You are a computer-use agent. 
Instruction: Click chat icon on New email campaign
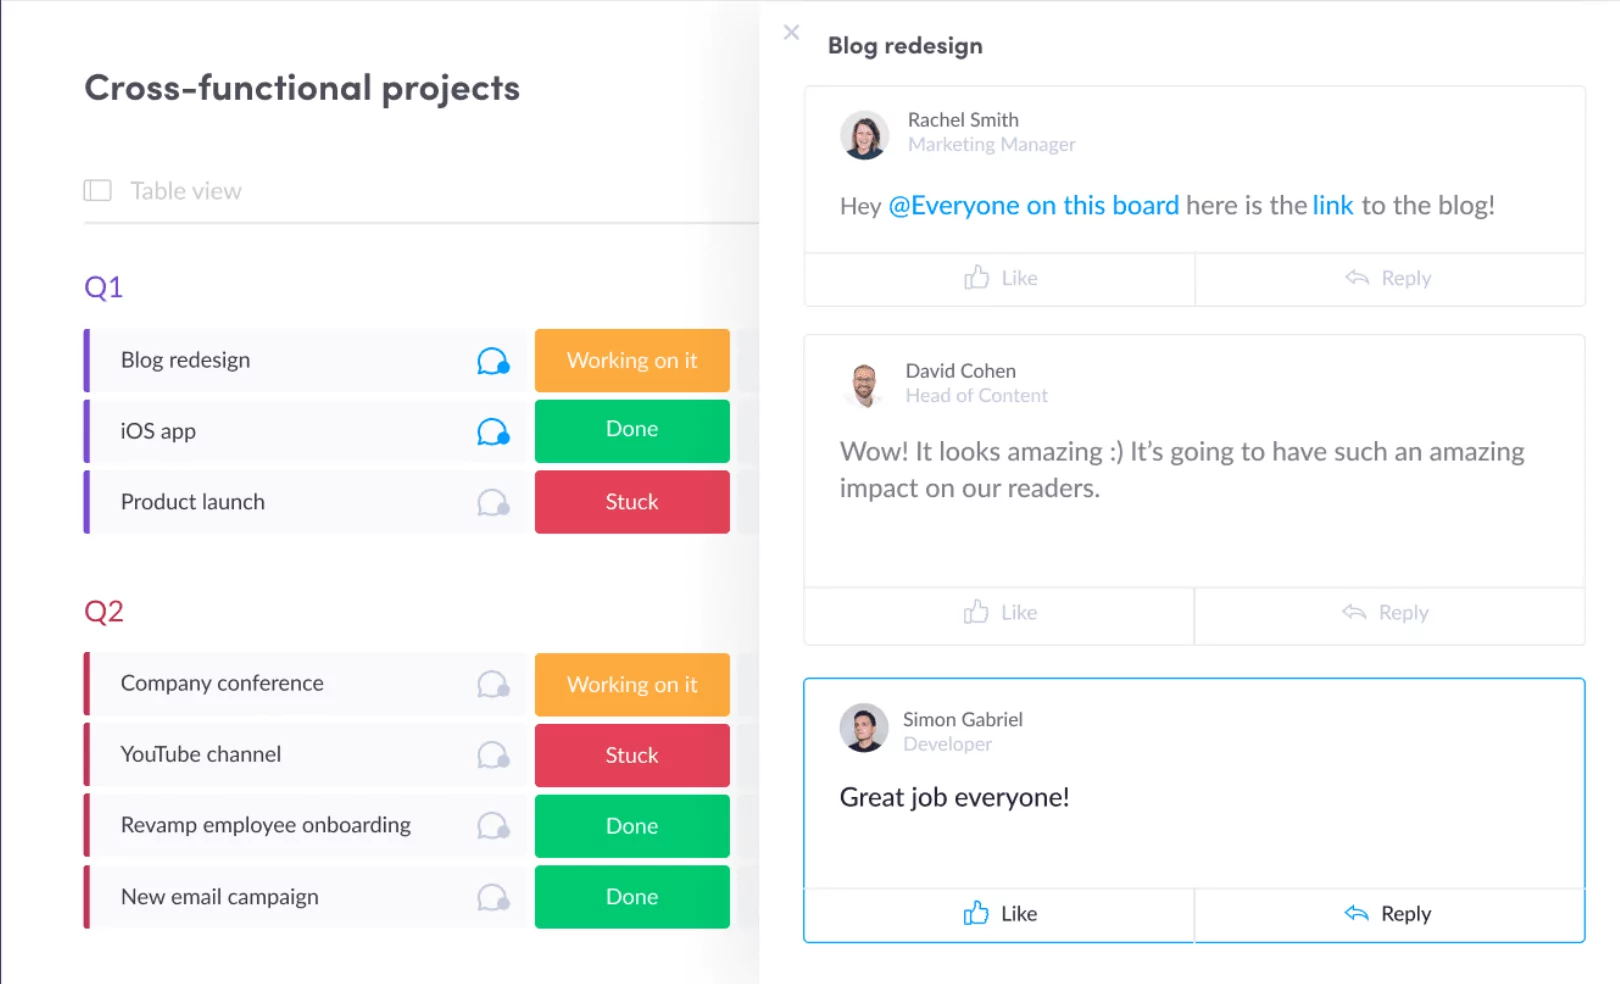point(493,898)
